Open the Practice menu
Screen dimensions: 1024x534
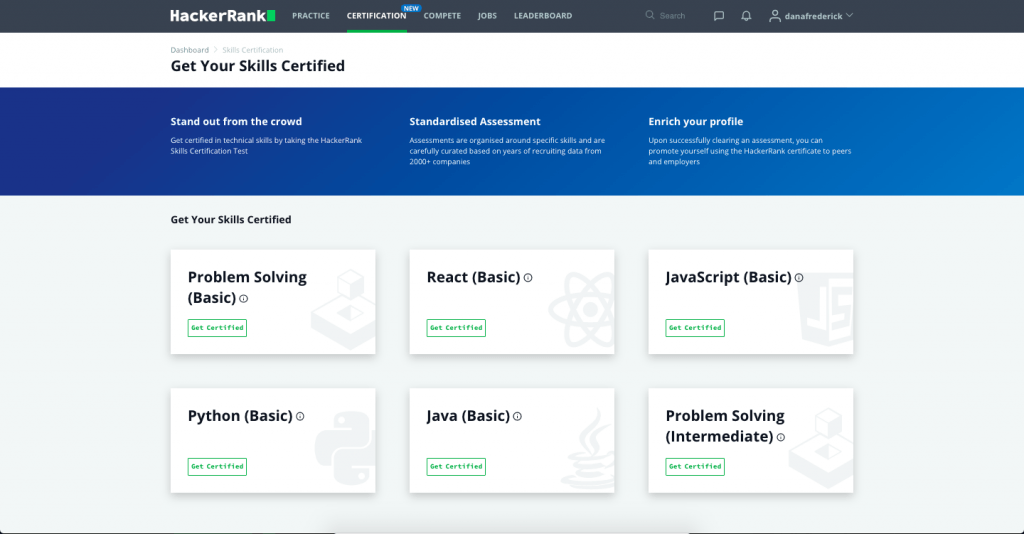(311, 16)
